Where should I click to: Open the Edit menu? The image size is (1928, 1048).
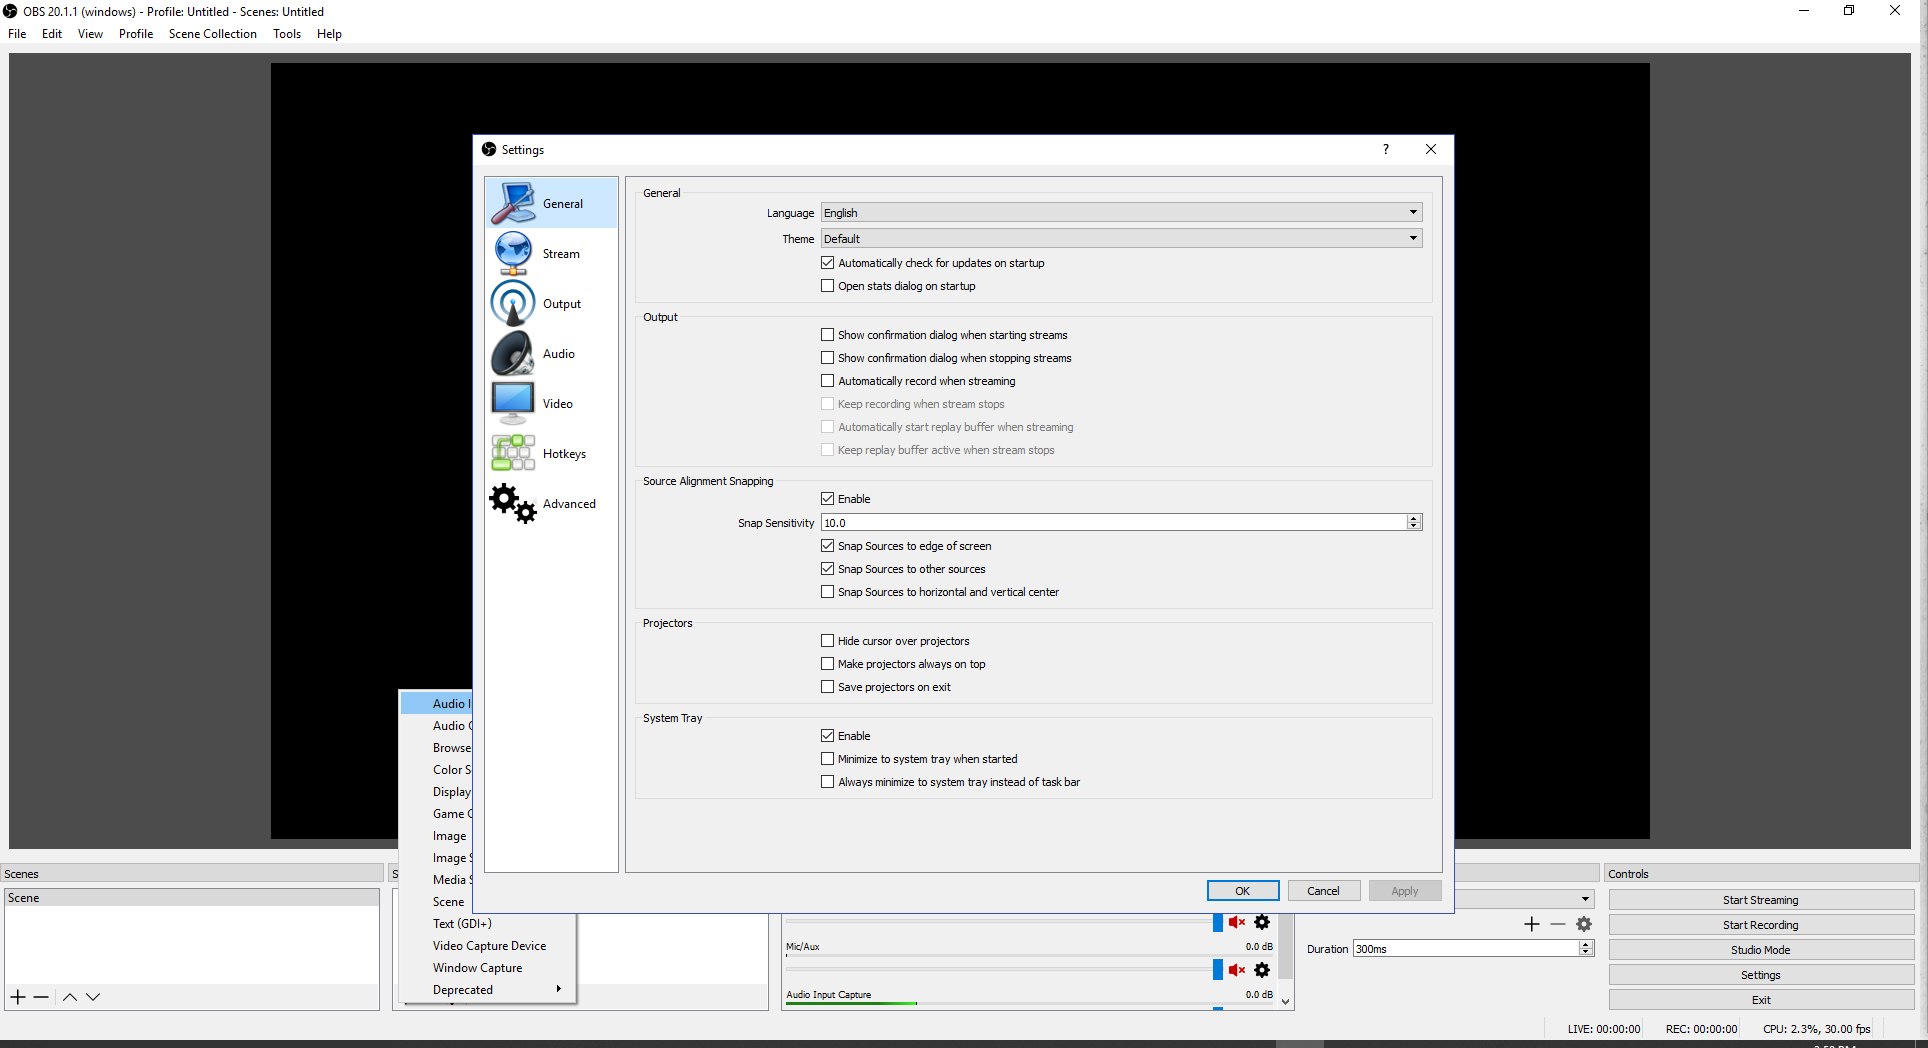52,33
